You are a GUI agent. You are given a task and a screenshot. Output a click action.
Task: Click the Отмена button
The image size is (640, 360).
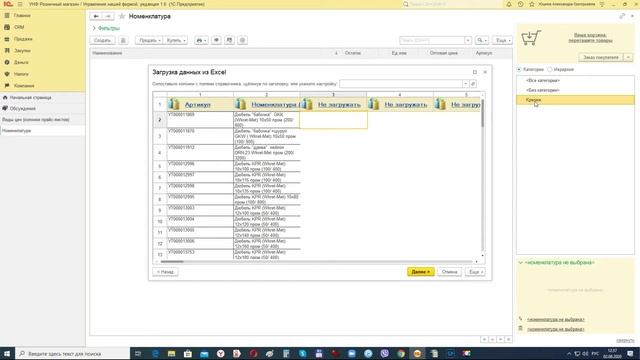coord(449,272)
